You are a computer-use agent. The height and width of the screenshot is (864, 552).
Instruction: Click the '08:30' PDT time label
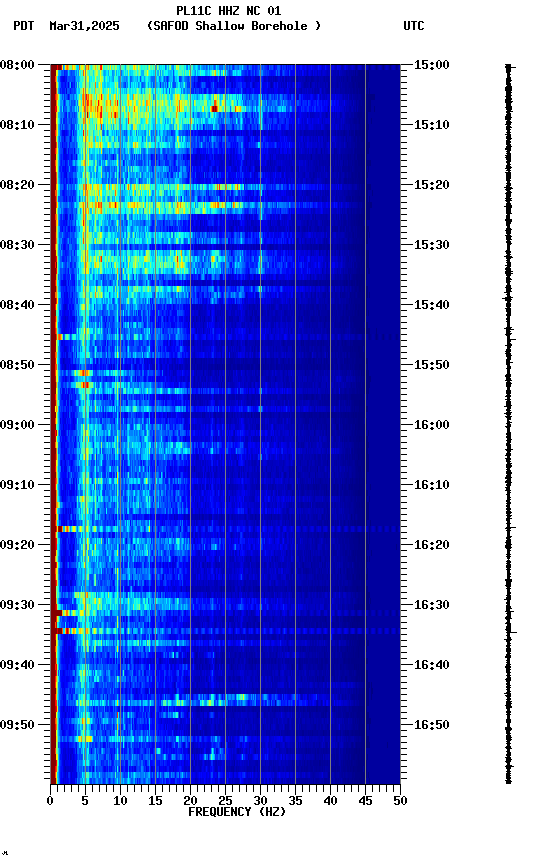coord(17,245)
